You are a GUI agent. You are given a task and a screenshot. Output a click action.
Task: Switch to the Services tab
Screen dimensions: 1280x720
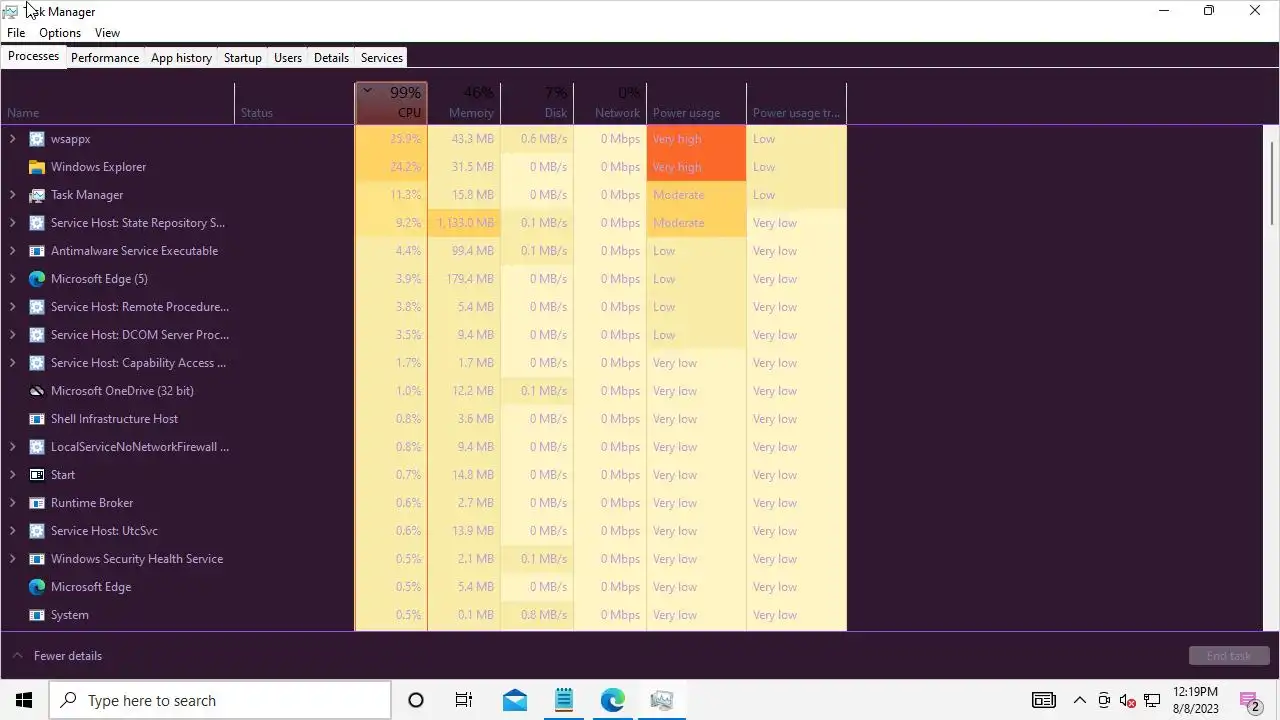pyautogui.click(x=382, y=58)
